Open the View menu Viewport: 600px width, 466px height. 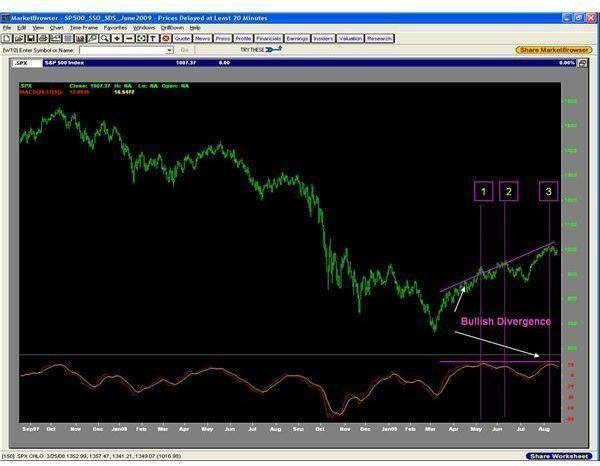pyautogui.click(x=38, y=28)
